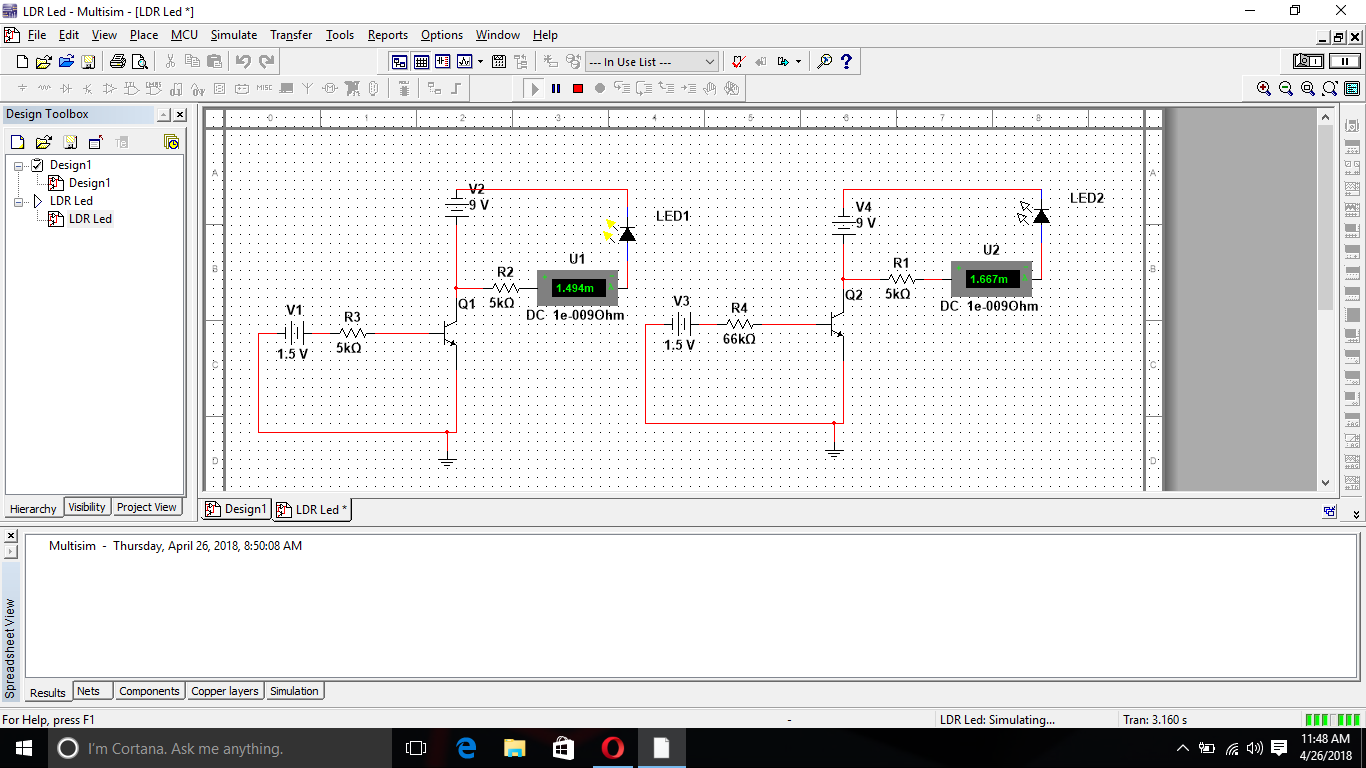Pause the simulation
1366x768 pixels.
[556, 88]
